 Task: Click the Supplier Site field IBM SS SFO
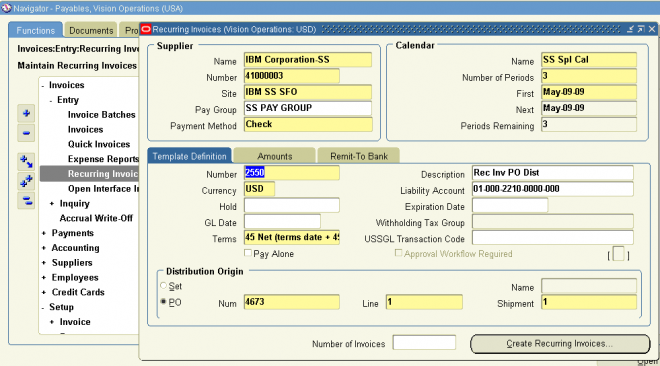308,92
